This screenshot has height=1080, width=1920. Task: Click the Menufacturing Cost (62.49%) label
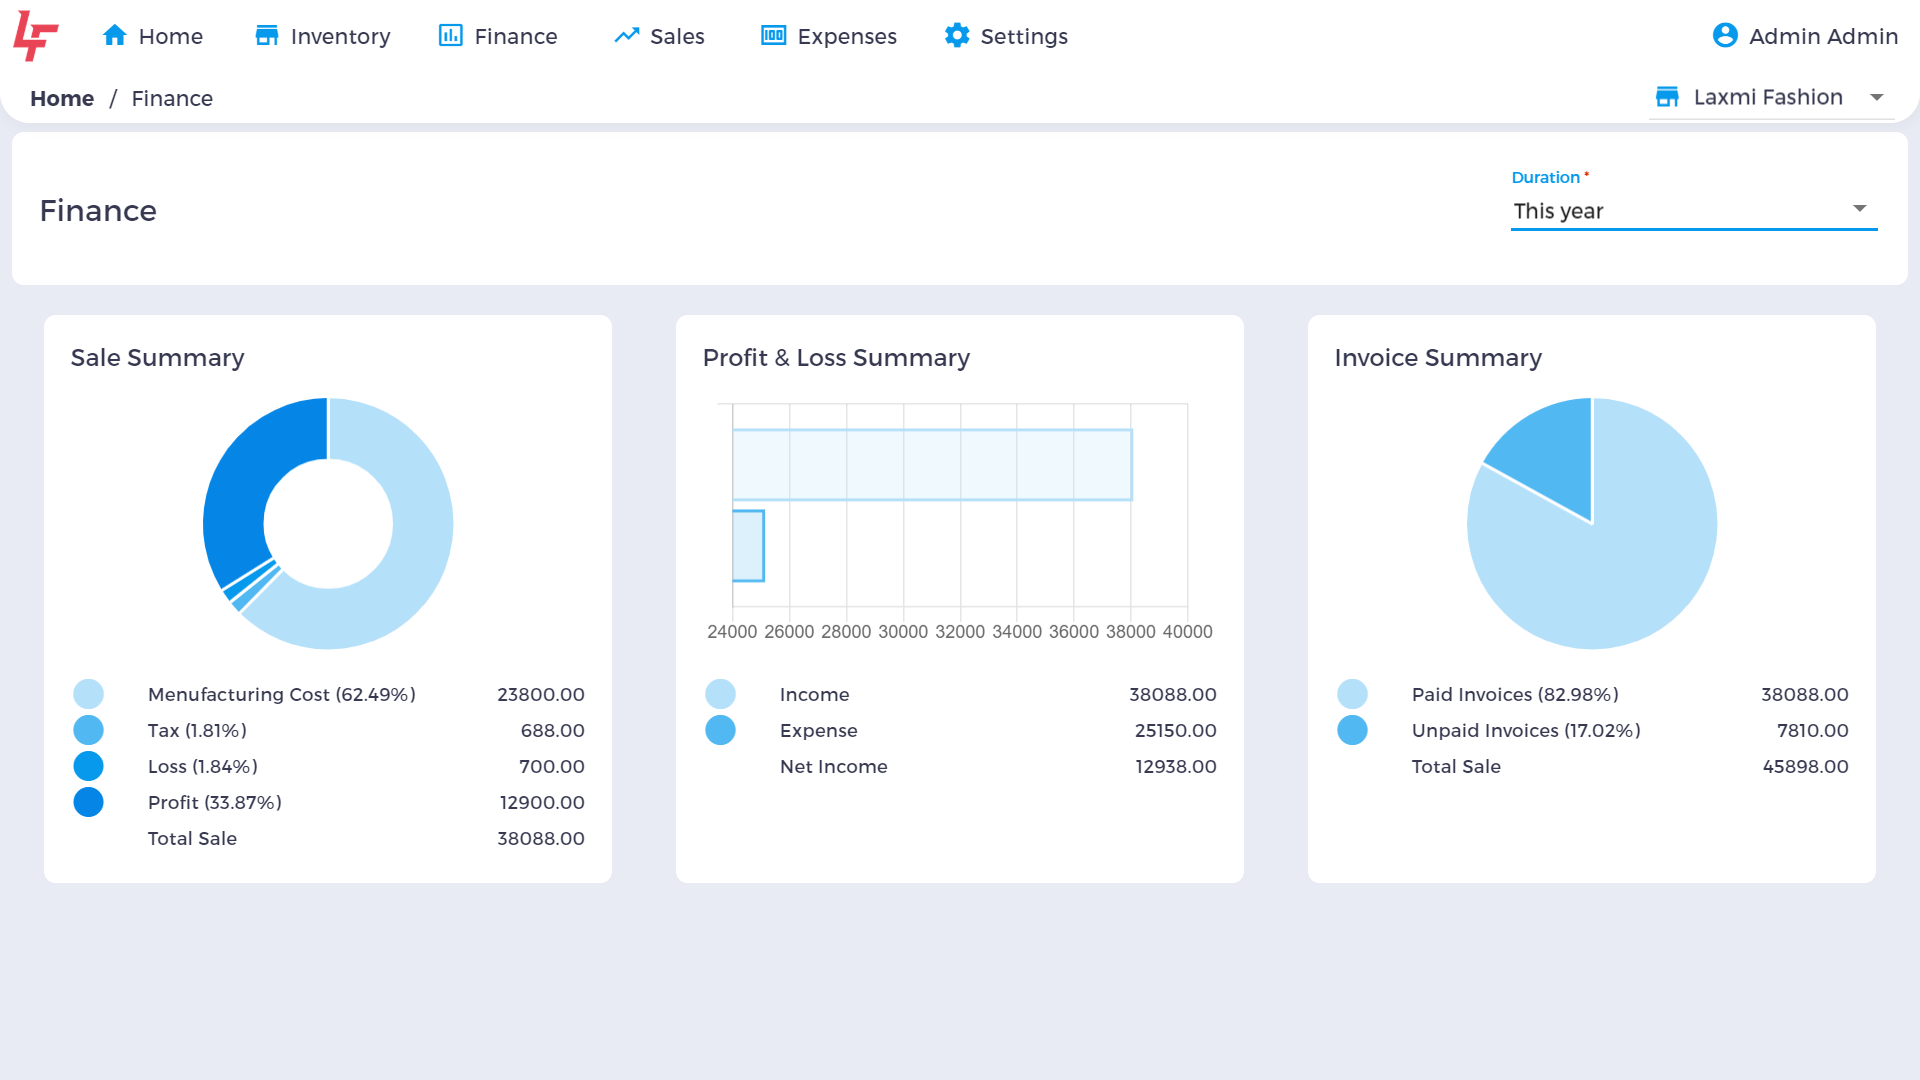tap(282, 695)
